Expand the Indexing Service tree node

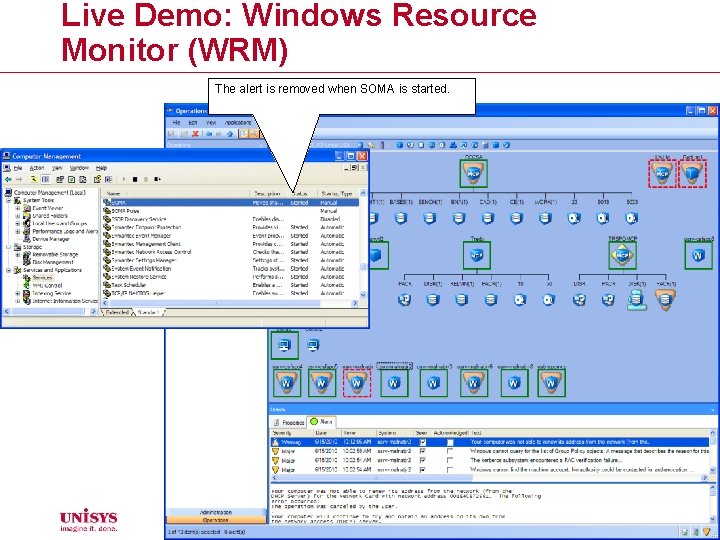click(17, 293)
